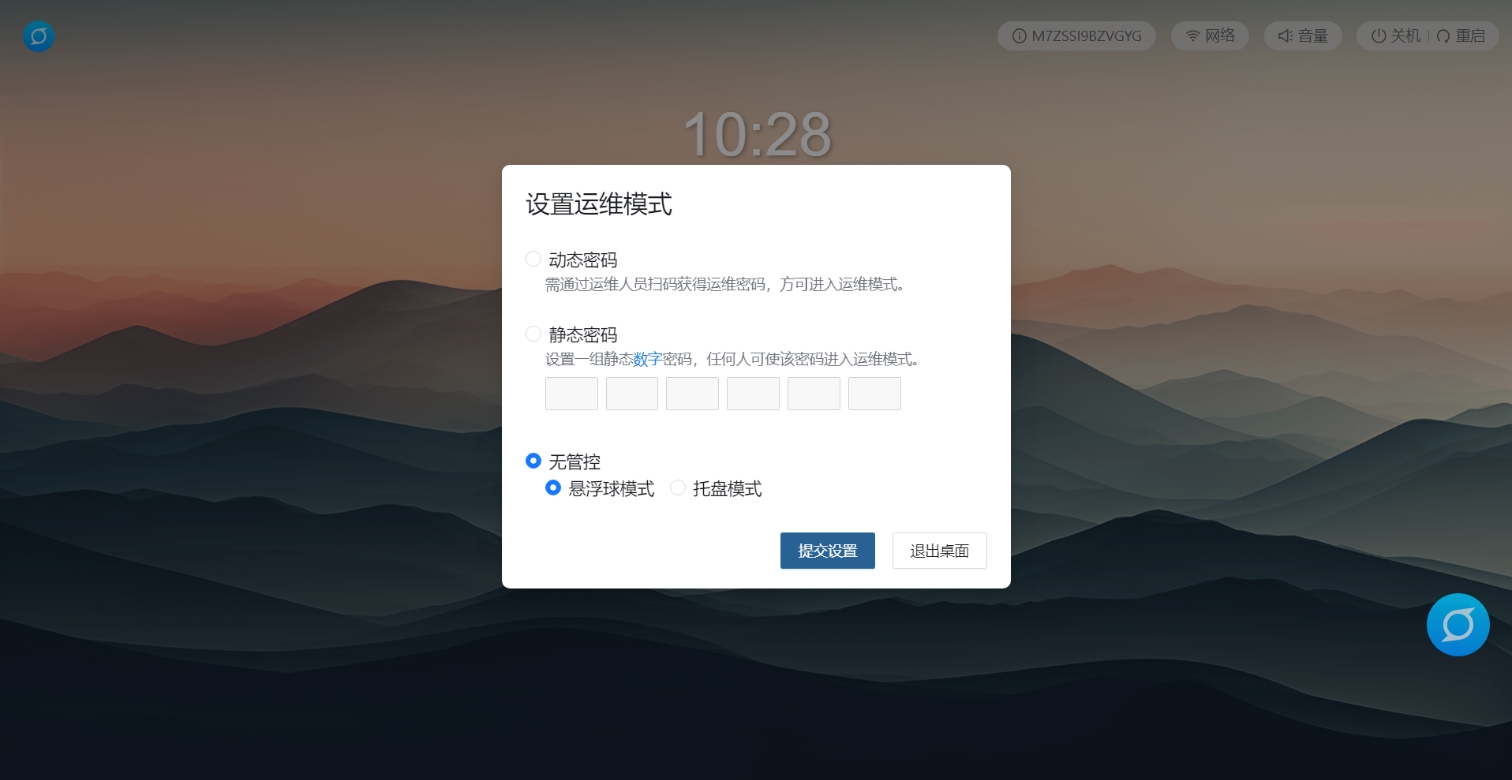The height and width of the screenshot is (780, 1512).
Task: Focus the third static password digit box
Action: click(x=692, y=393)
